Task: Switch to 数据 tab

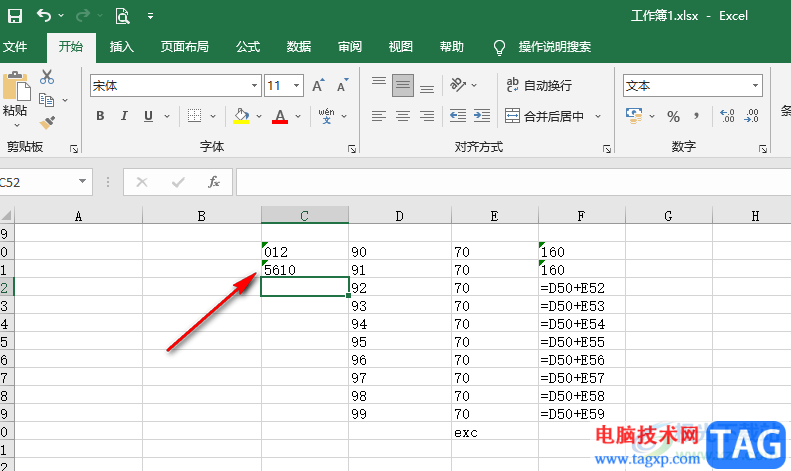Action: click(299, 47)
